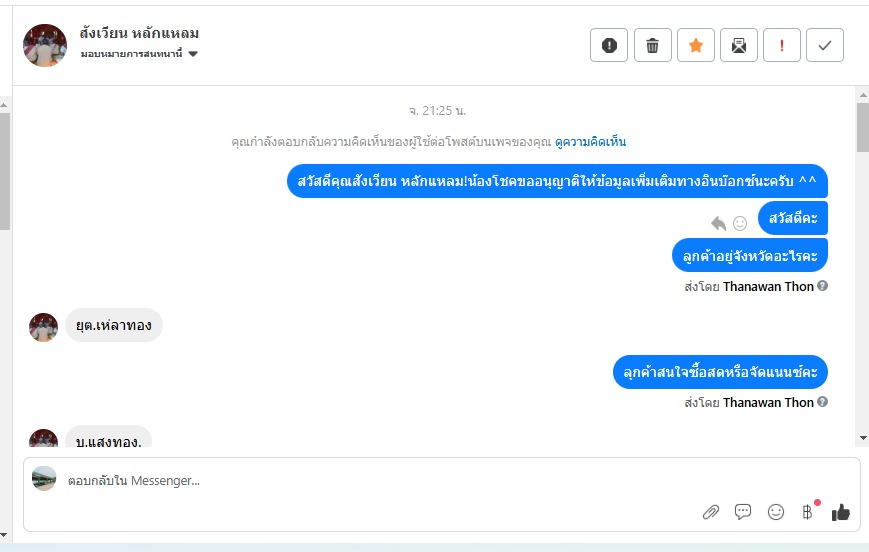Mark conversation as done with checkmark

[825, 45]
